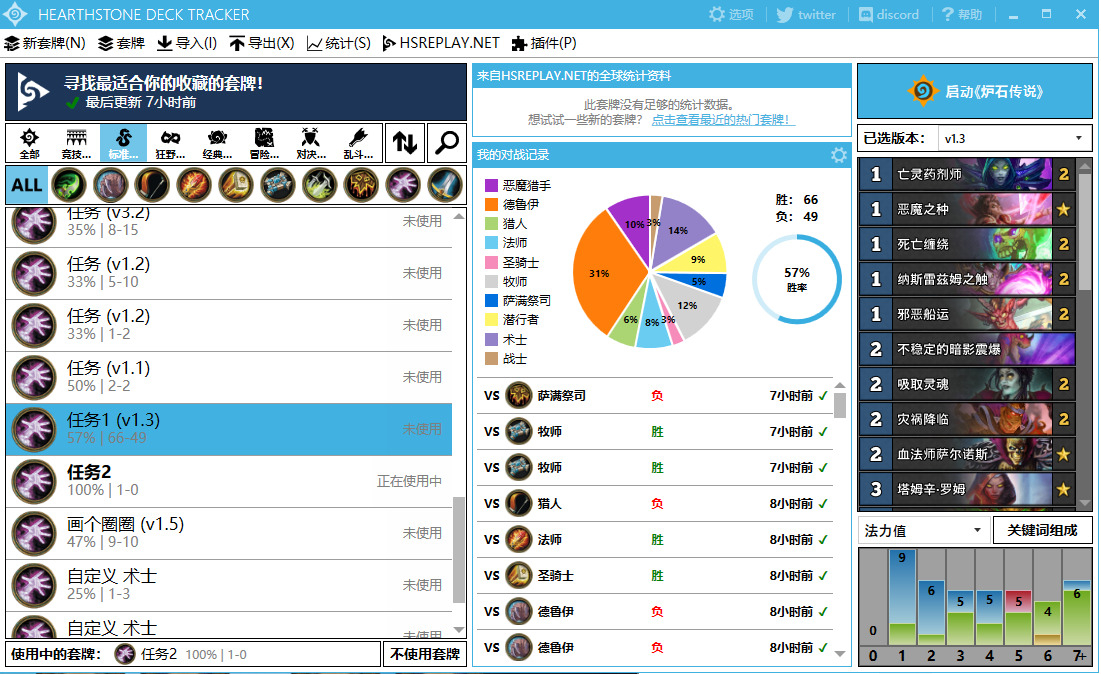Open the VS 萨满祭司 match record row
This screenshot has width=1101, height=674.
tap(654, 396)
